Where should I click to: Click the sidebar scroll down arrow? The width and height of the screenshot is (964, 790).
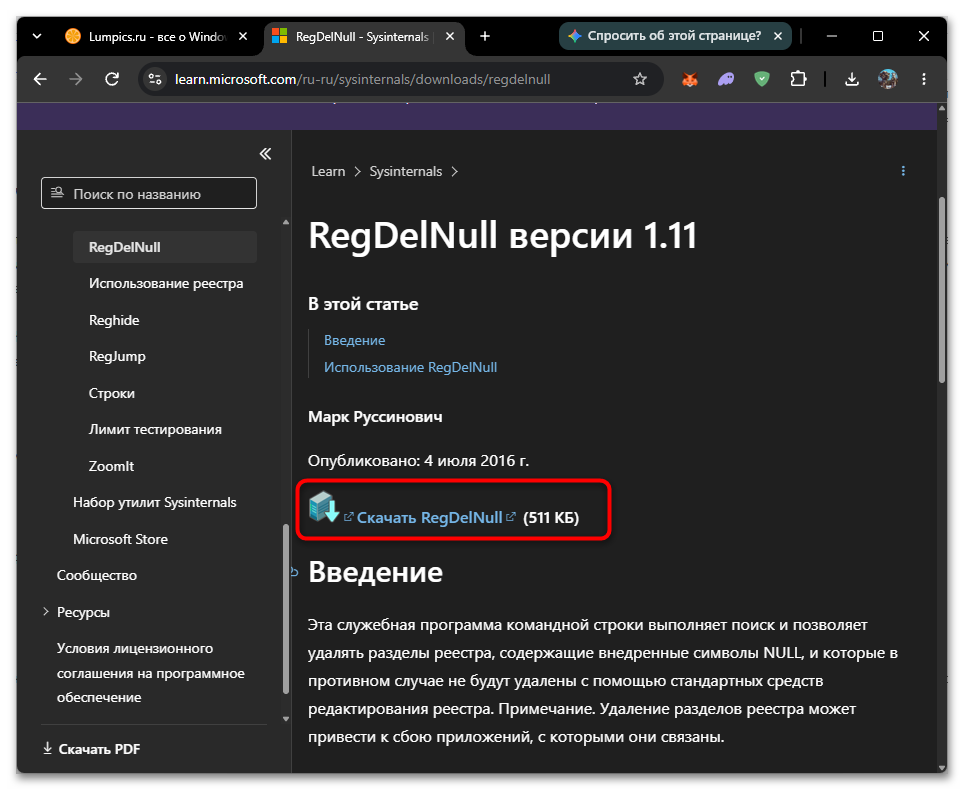point(286,718)
